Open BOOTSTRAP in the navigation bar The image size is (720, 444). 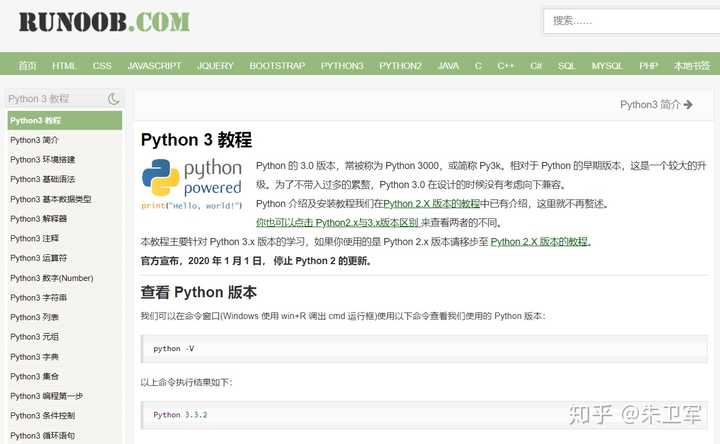pos(277,66)
